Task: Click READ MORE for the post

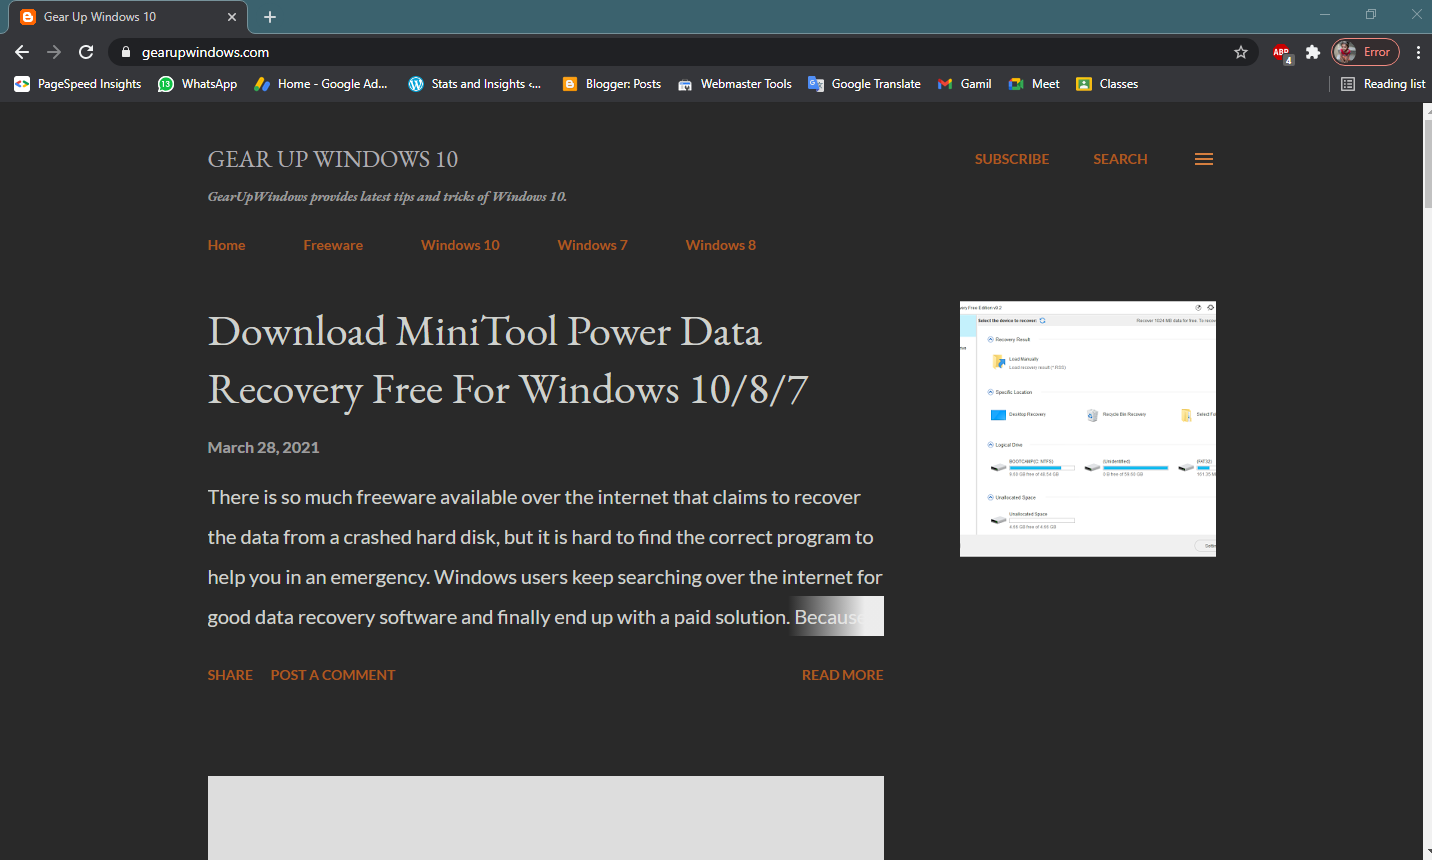Action: (842, 675)
